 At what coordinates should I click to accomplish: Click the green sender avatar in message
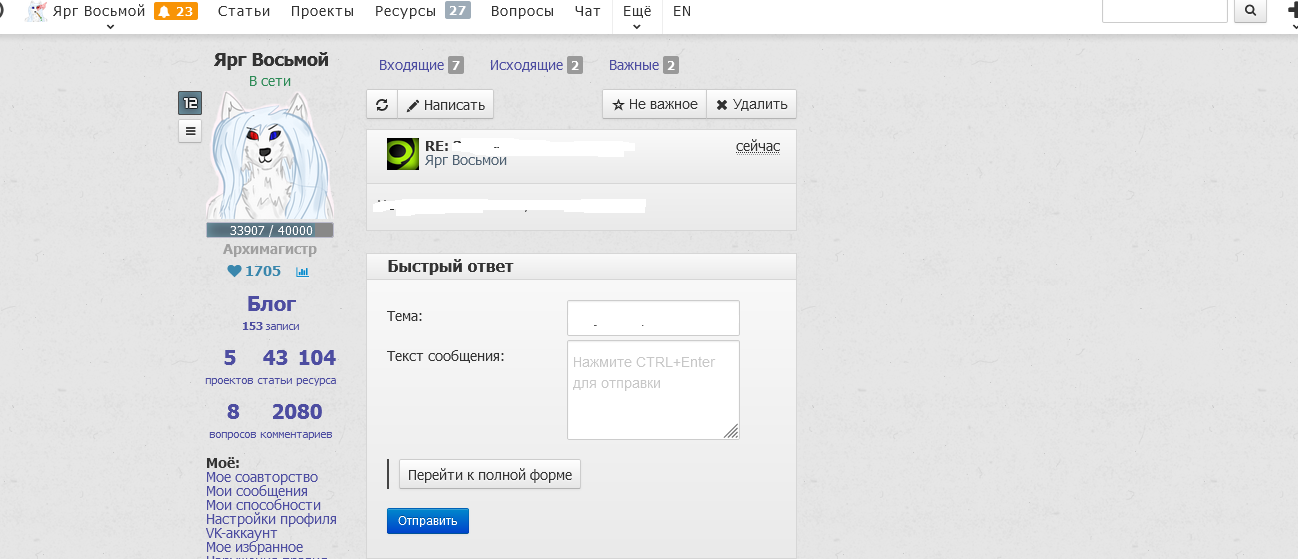403,154
